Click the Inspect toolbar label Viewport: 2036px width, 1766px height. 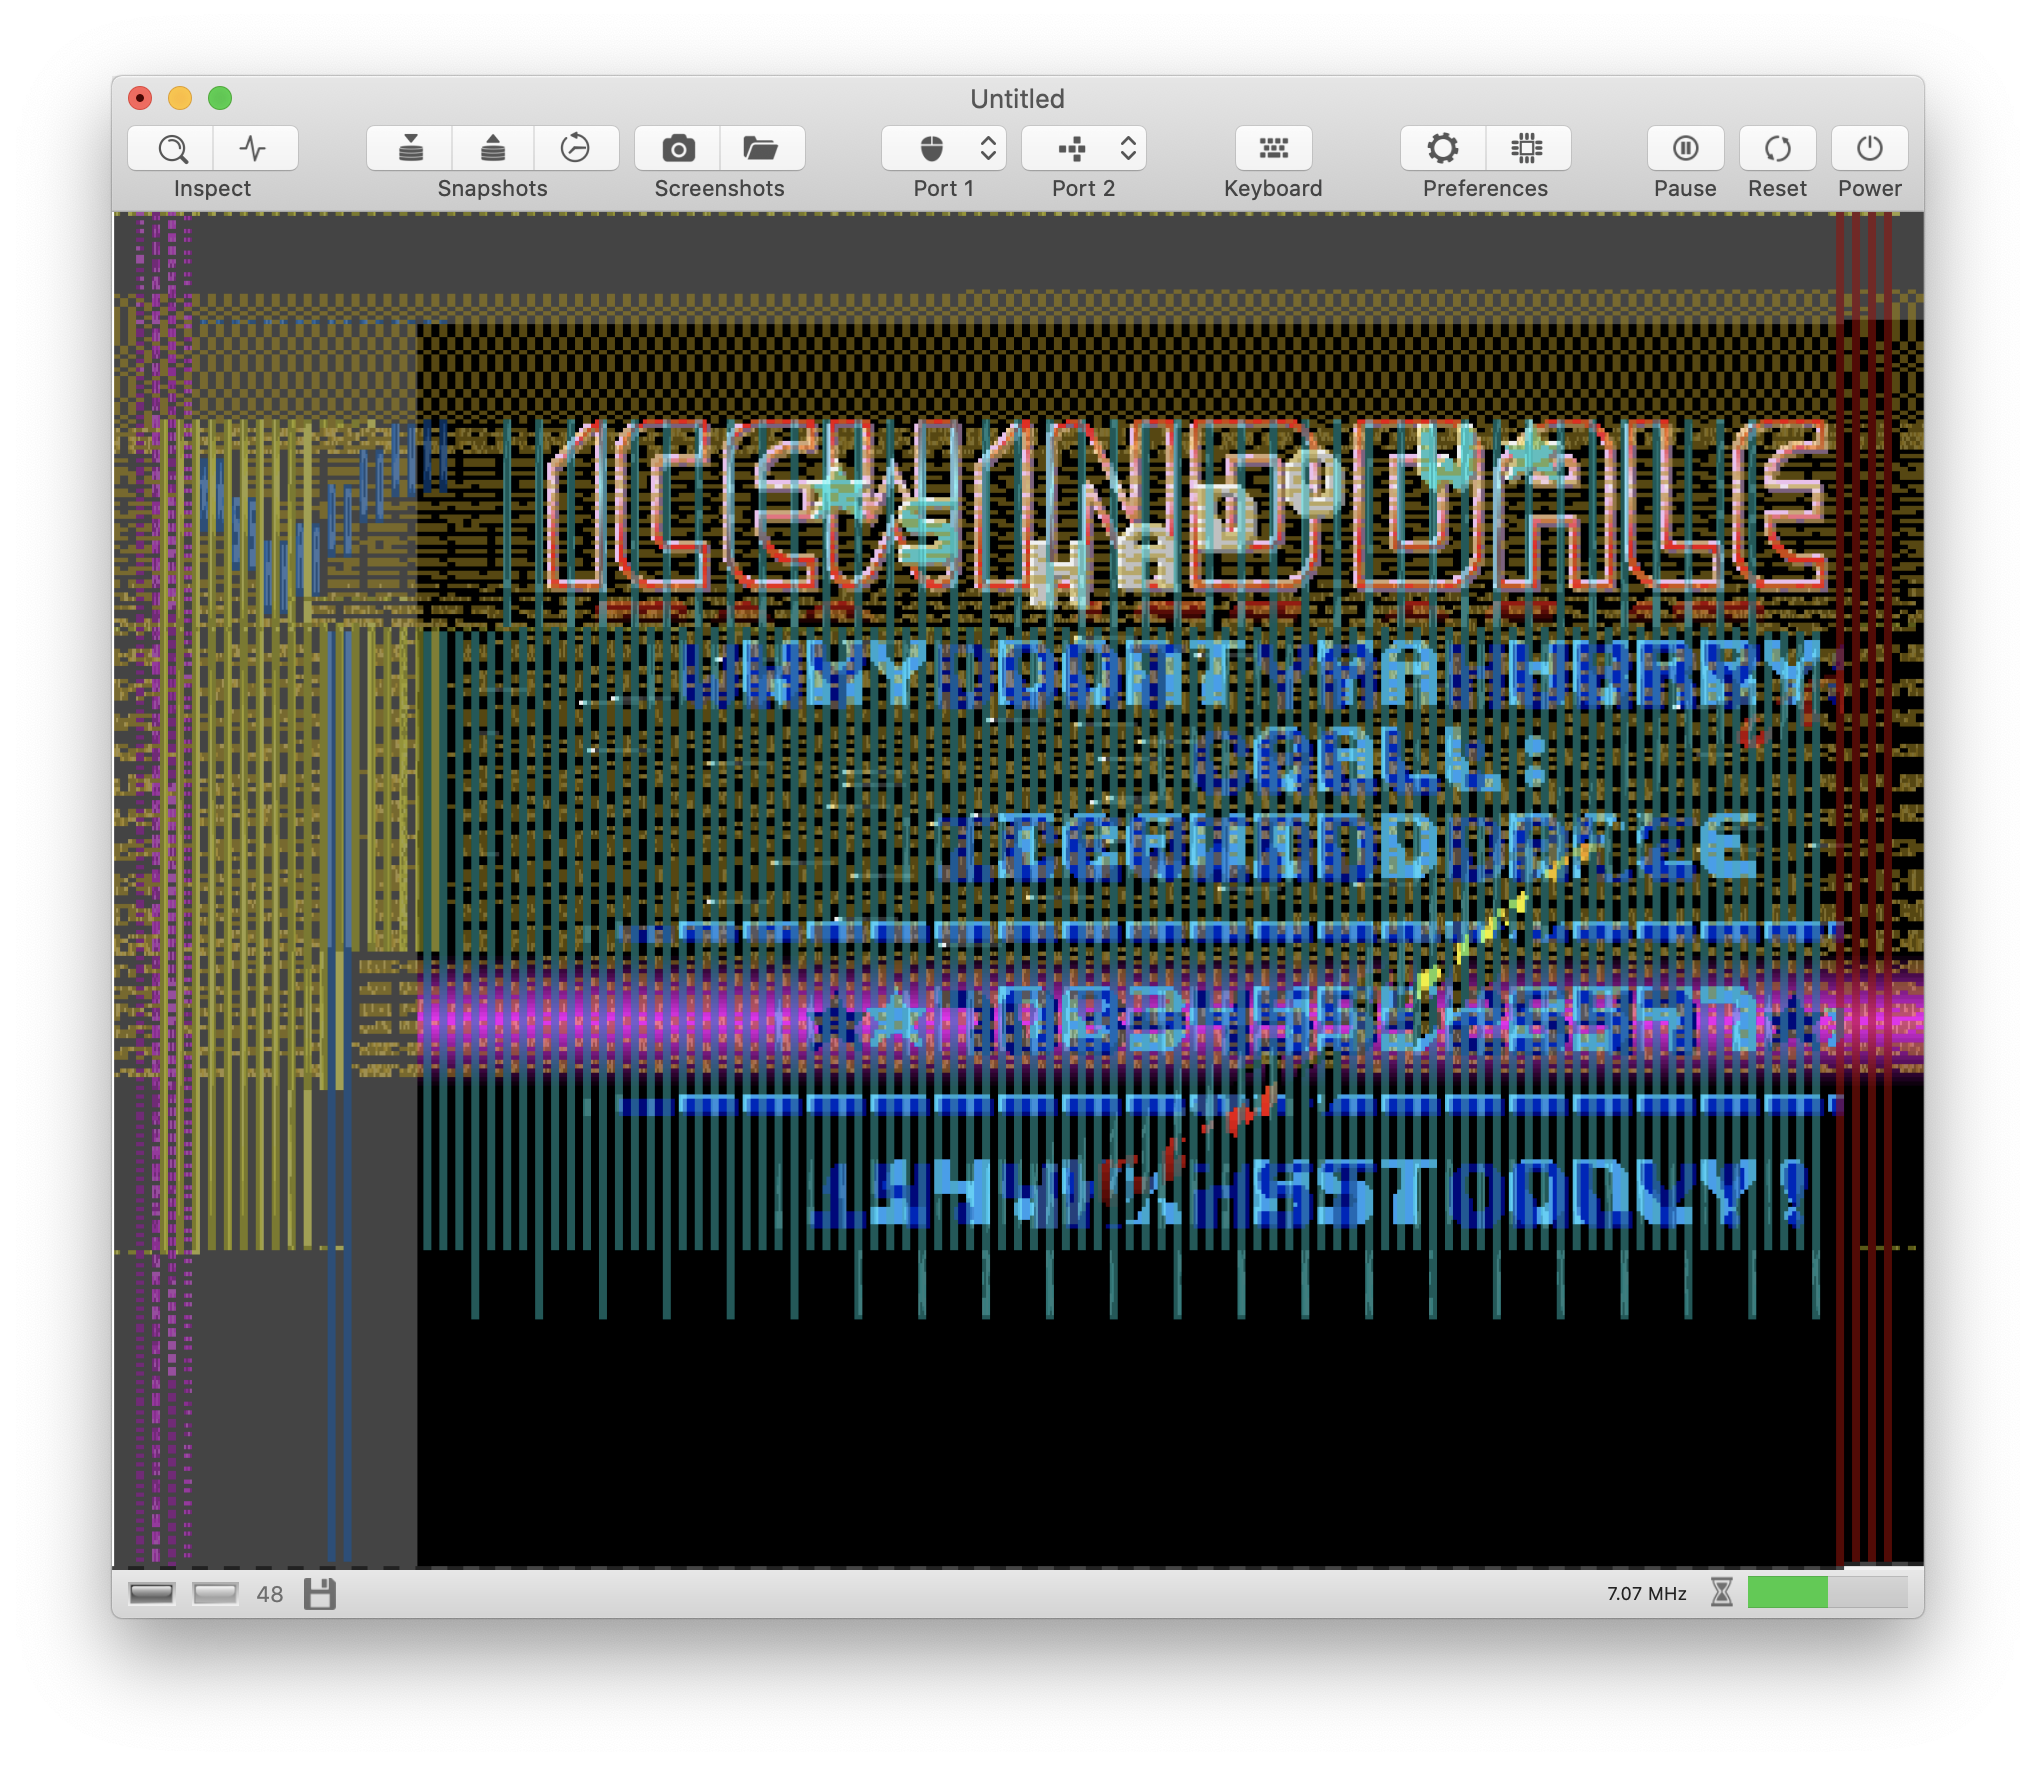(x=212, y=189)
